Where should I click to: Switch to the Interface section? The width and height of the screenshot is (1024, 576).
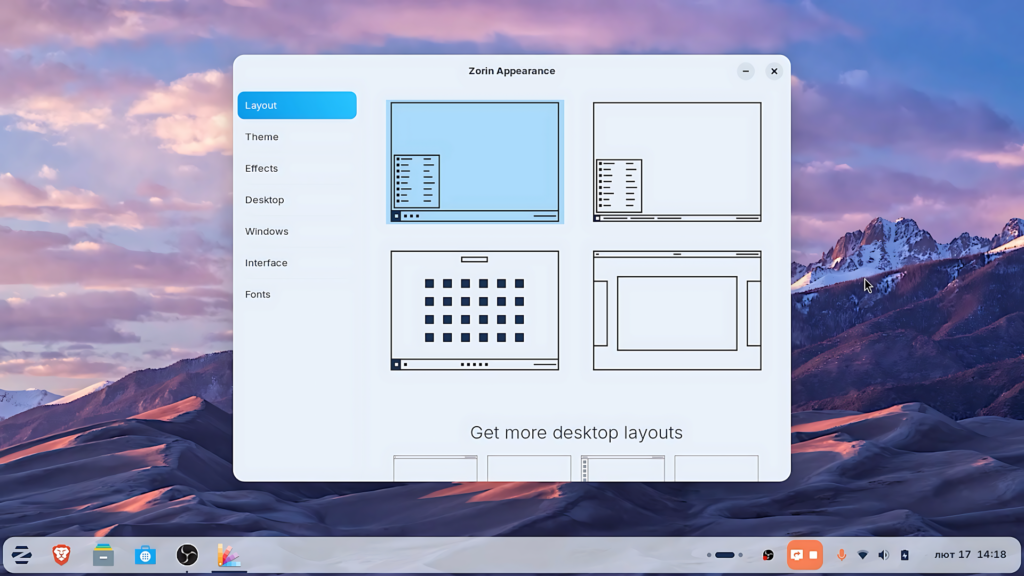[297, 263]
